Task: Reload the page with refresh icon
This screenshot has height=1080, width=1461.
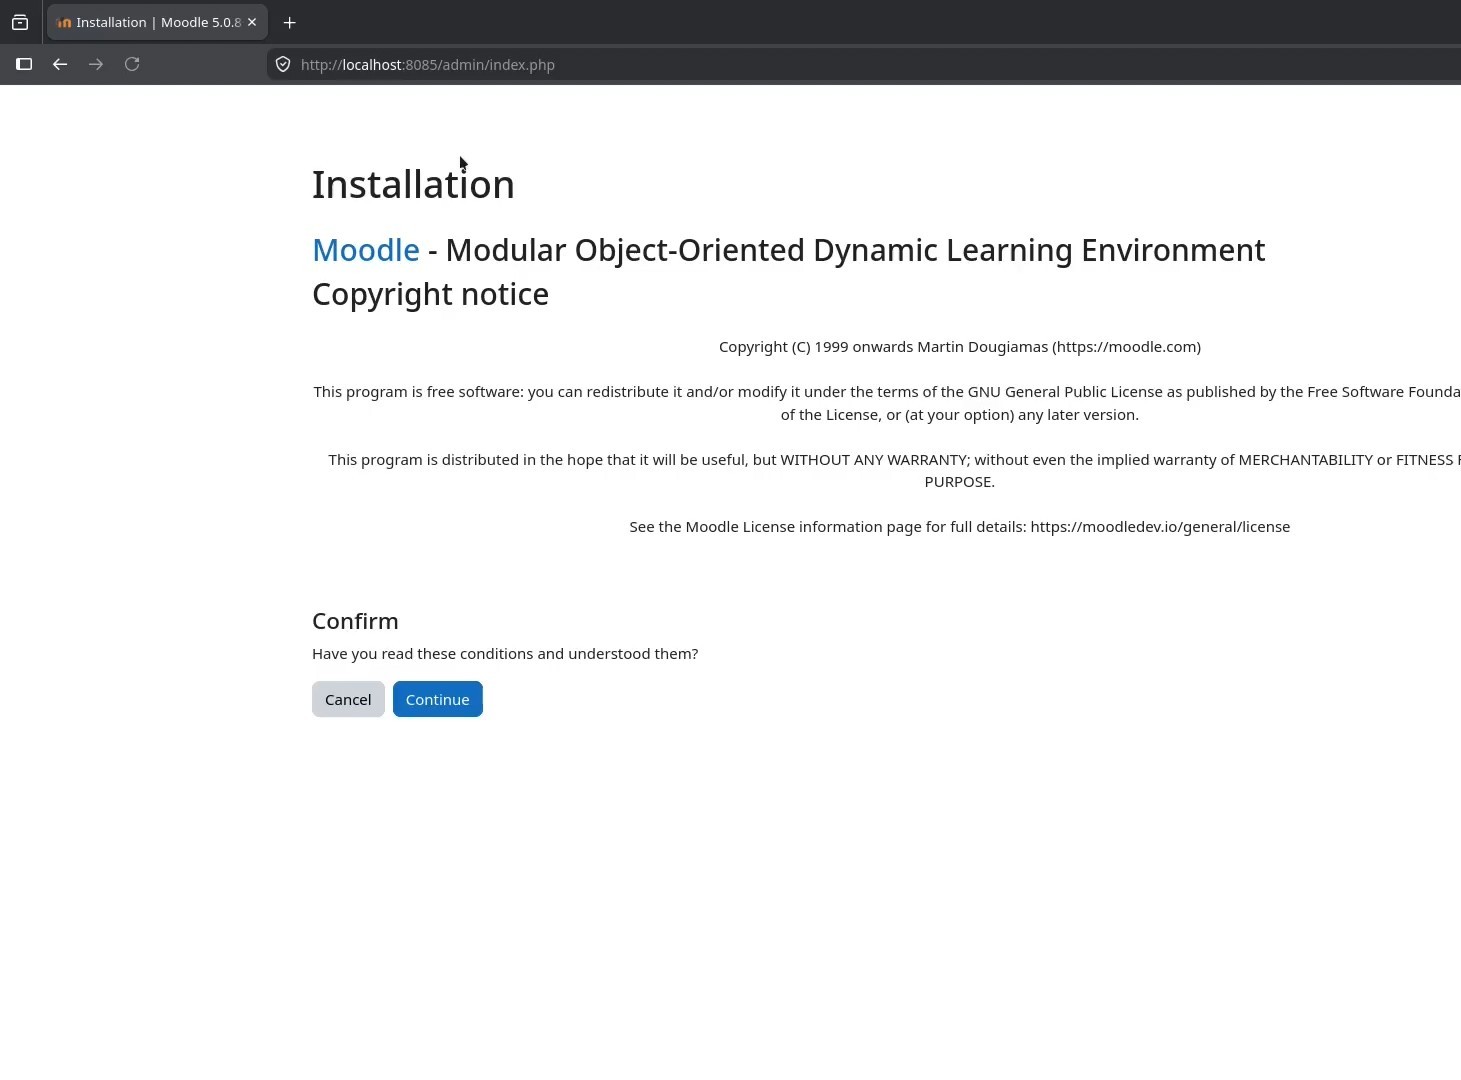Action: 132,64
